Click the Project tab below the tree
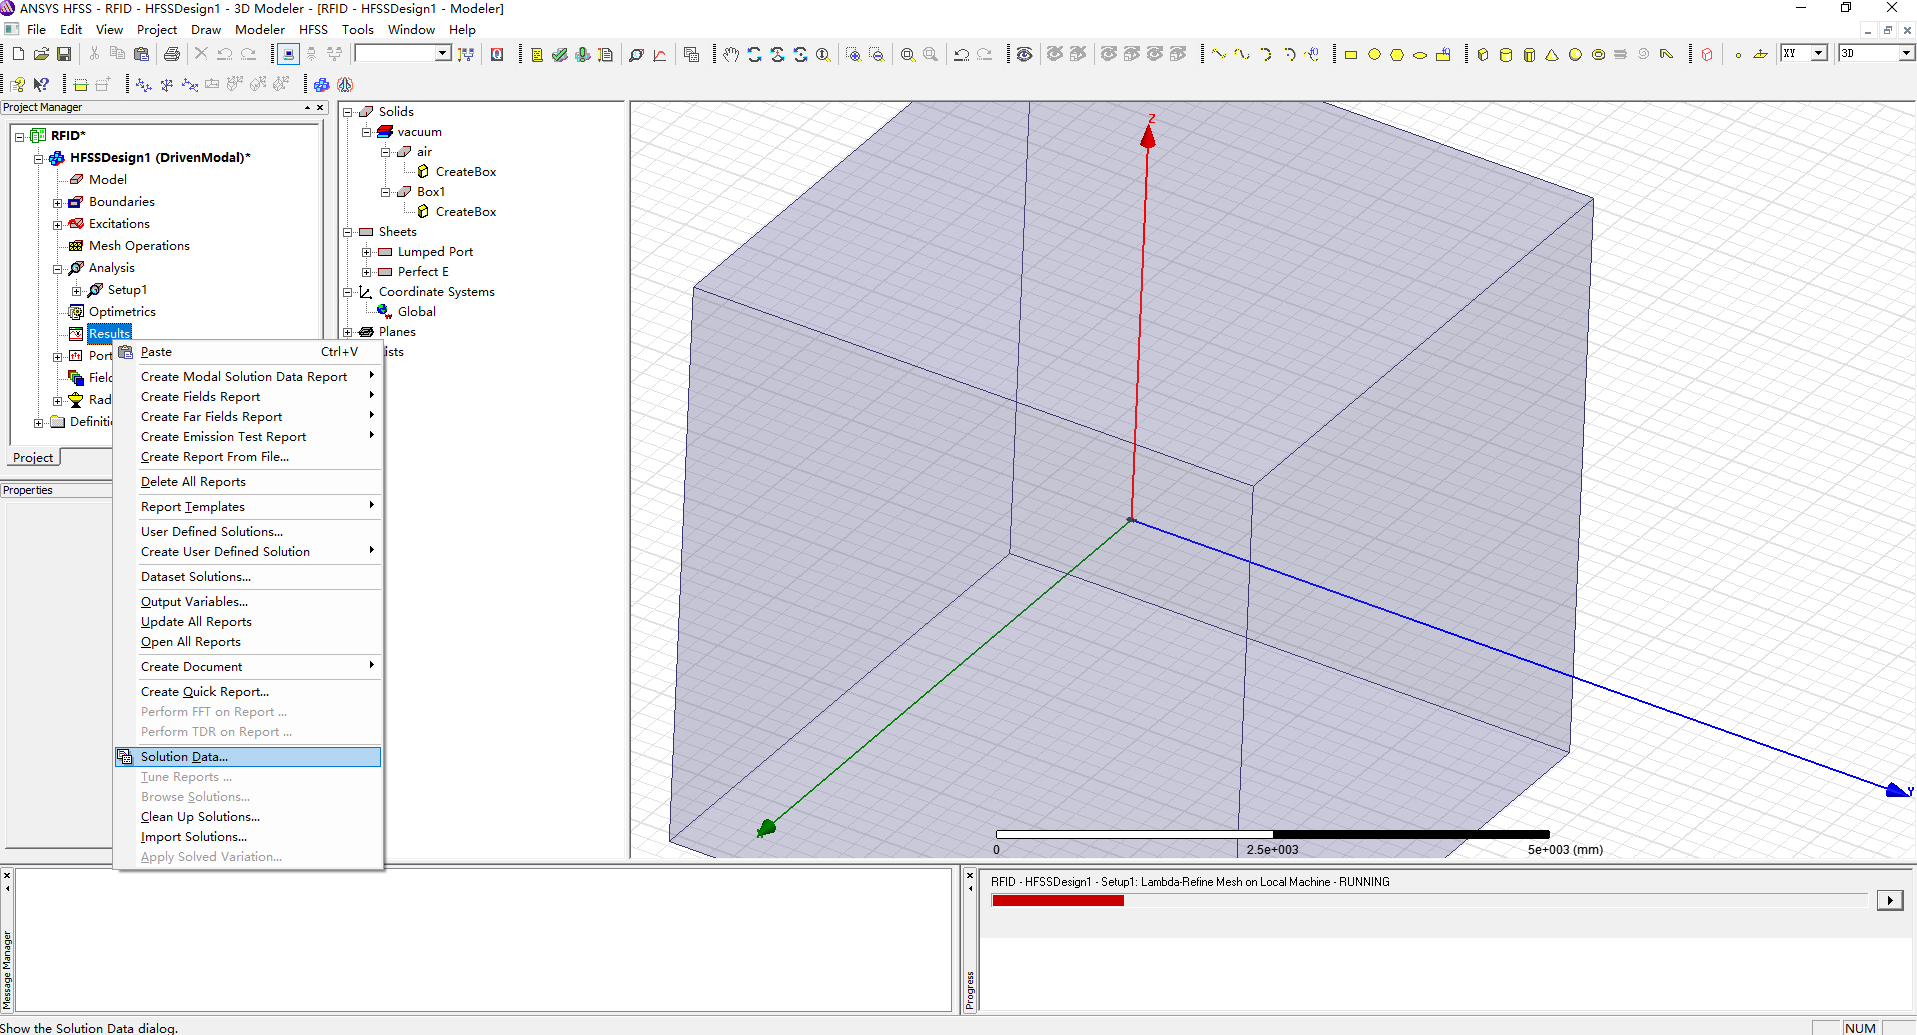Screen dimensions: 1917x1035 (33, 457)
